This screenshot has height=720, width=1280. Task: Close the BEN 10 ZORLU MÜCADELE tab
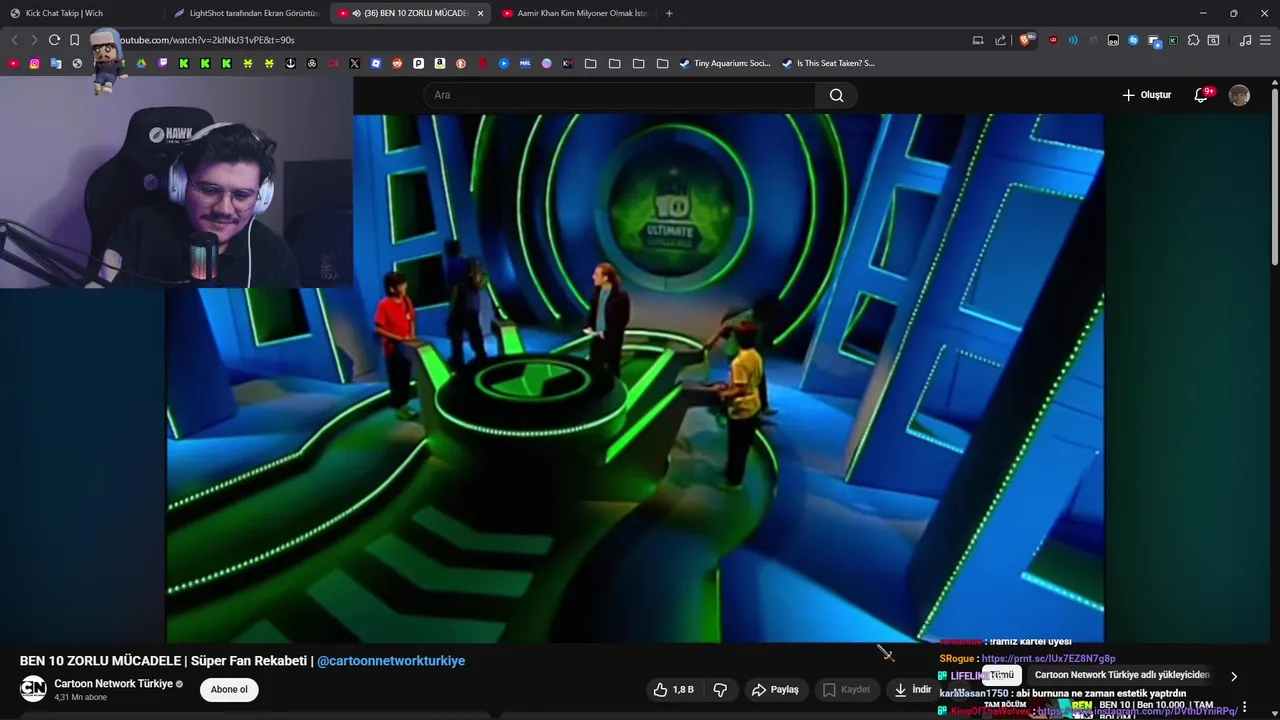click(x=480, y=13)
